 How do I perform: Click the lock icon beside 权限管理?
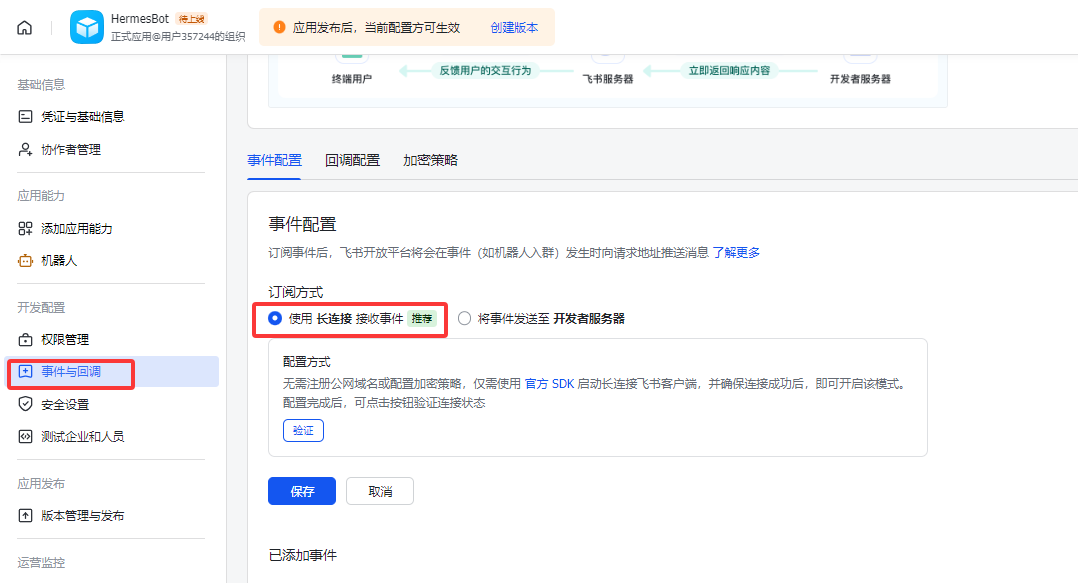tap(26, 340)
